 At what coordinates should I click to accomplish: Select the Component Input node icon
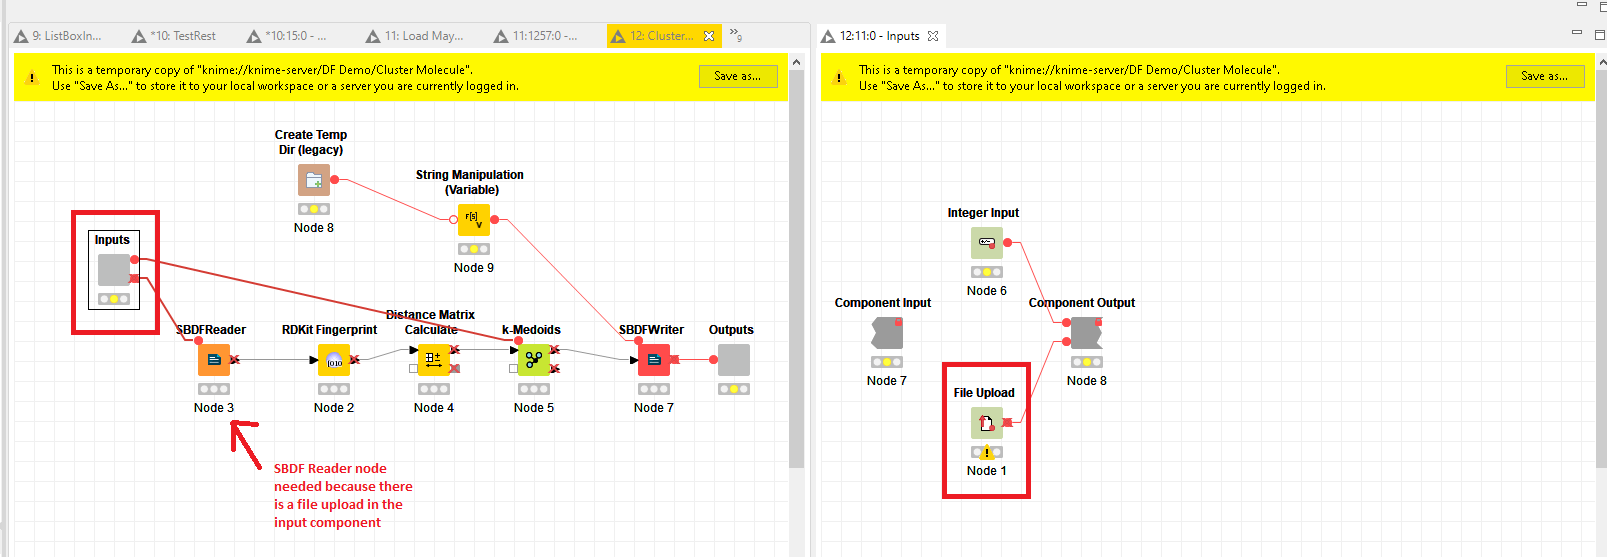tap(887, 333)
